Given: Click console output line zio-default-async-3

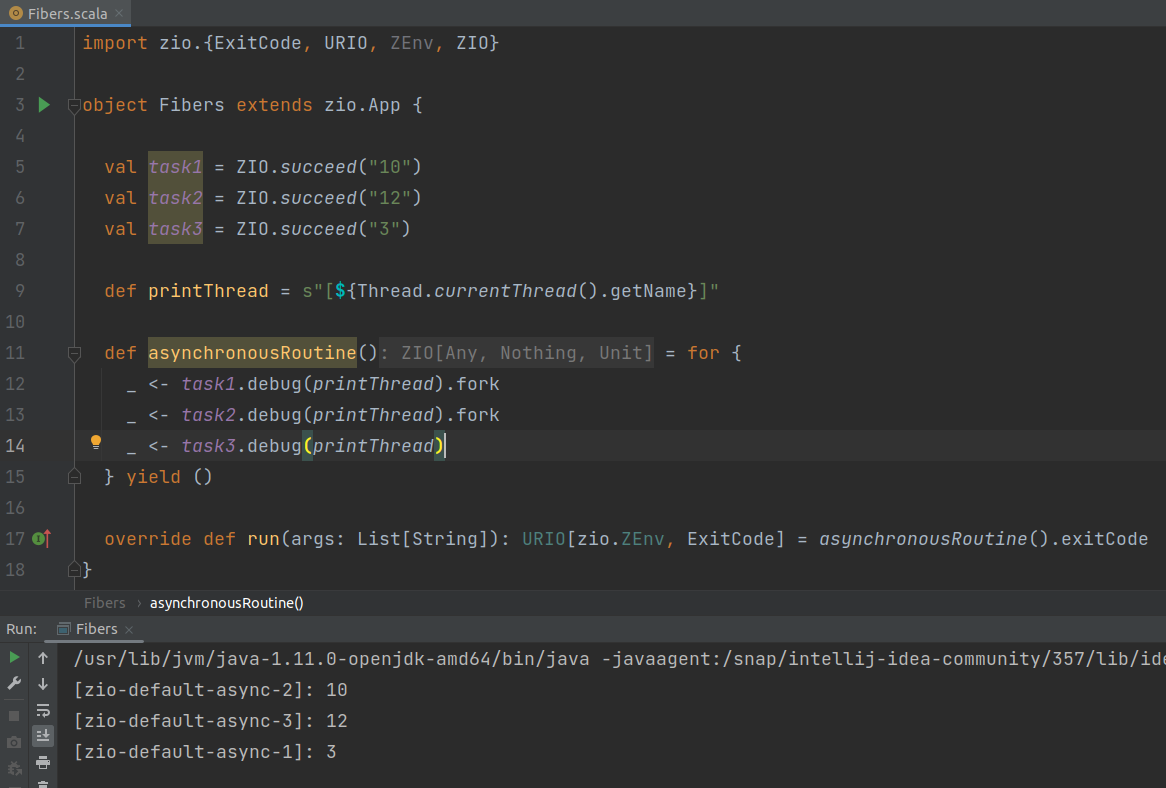Looking at the screenshot, I should (210, 721).
